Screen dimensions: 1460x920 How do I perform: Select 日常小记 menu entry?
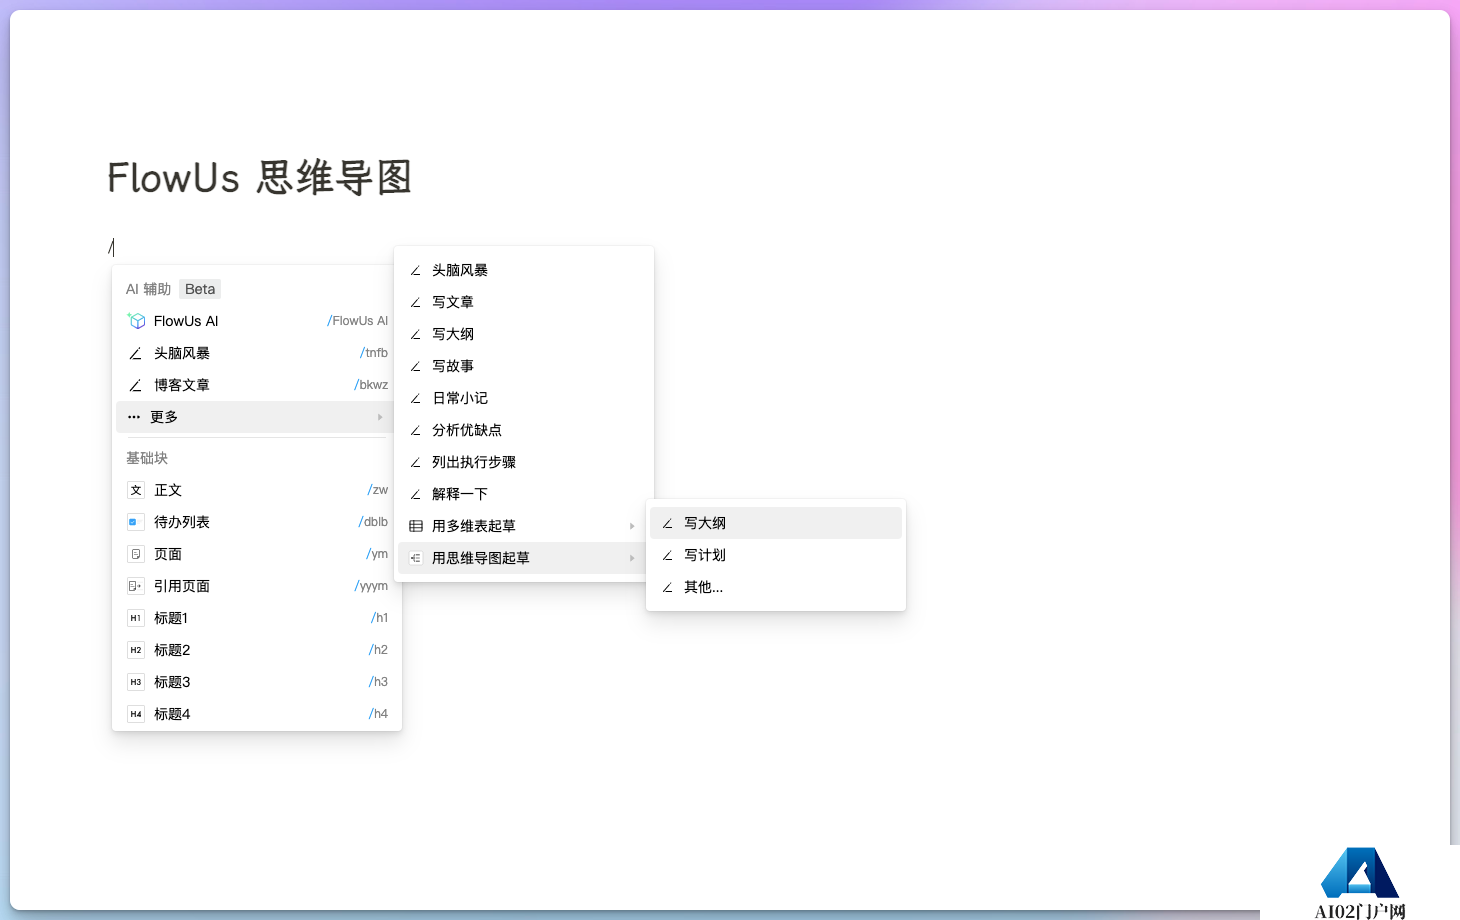click(x=524, y=398)
